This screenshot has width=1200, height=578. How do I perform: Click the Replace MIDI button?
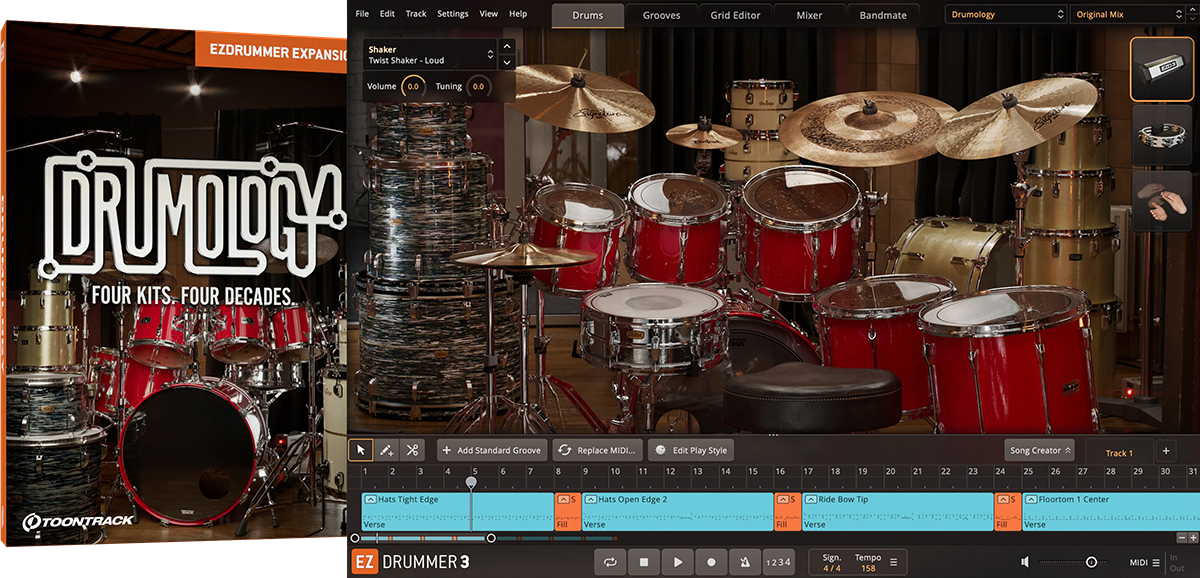pyautogui.click(x=599, y=451)
